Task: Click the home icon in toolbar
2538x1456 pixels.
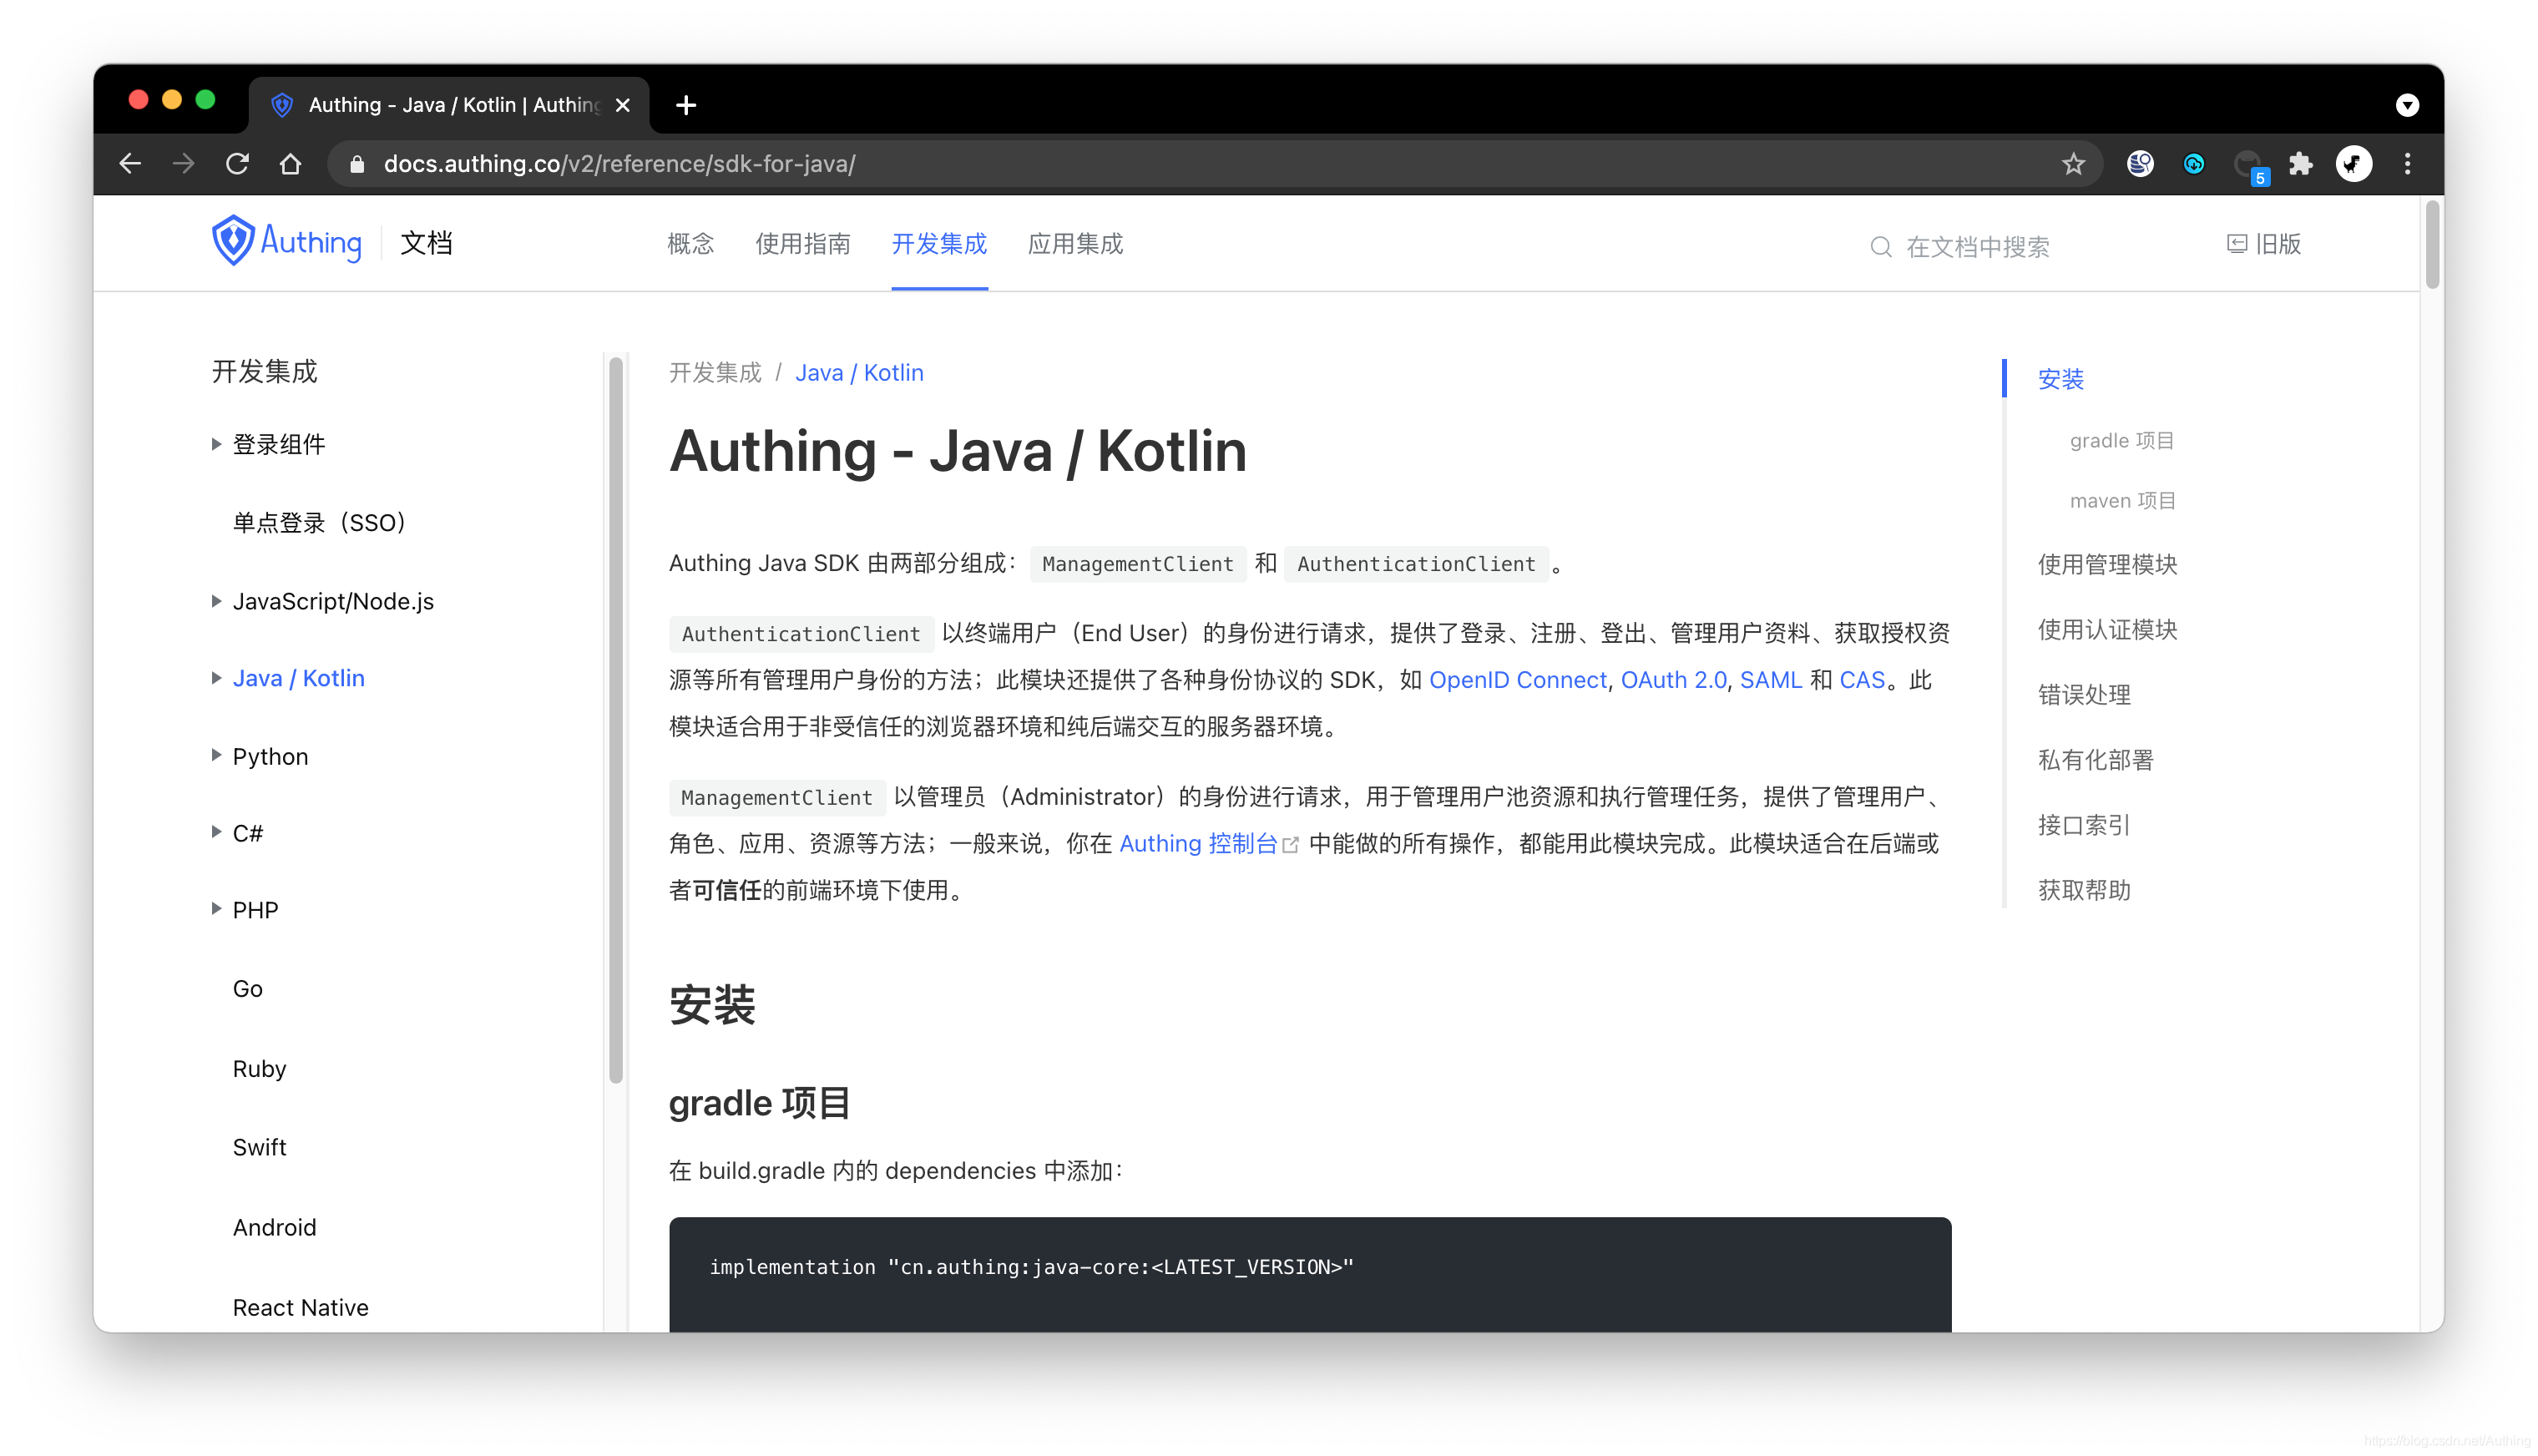Action: [290, 164]
